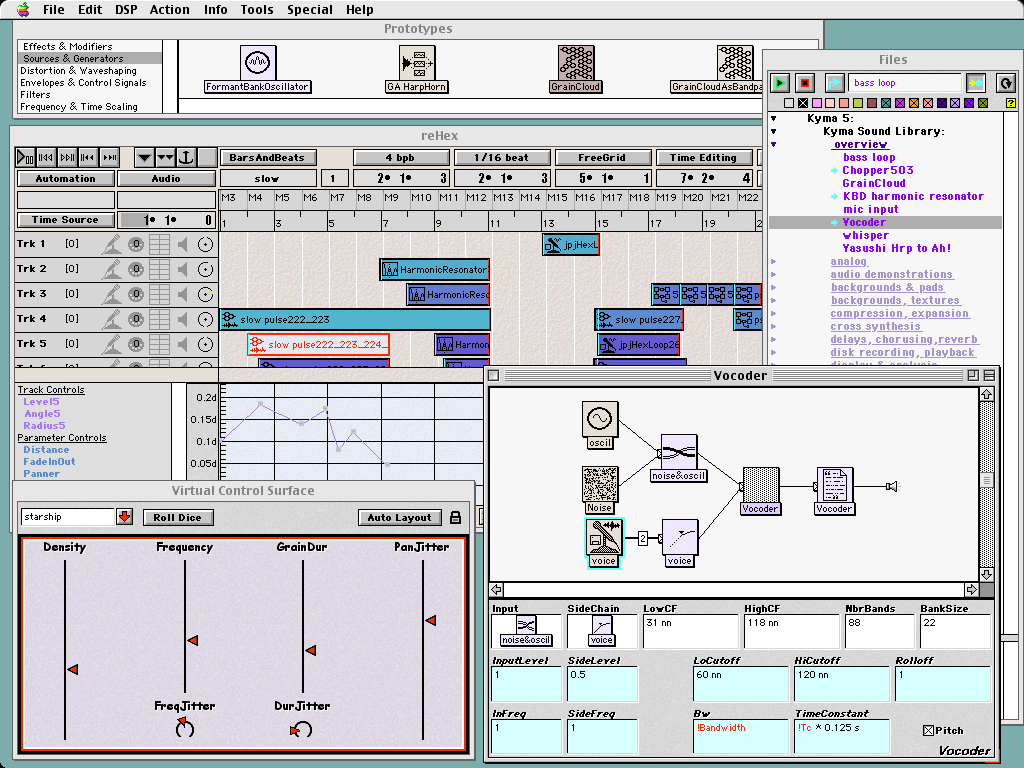Open the Action menu

tap(170, 10)
